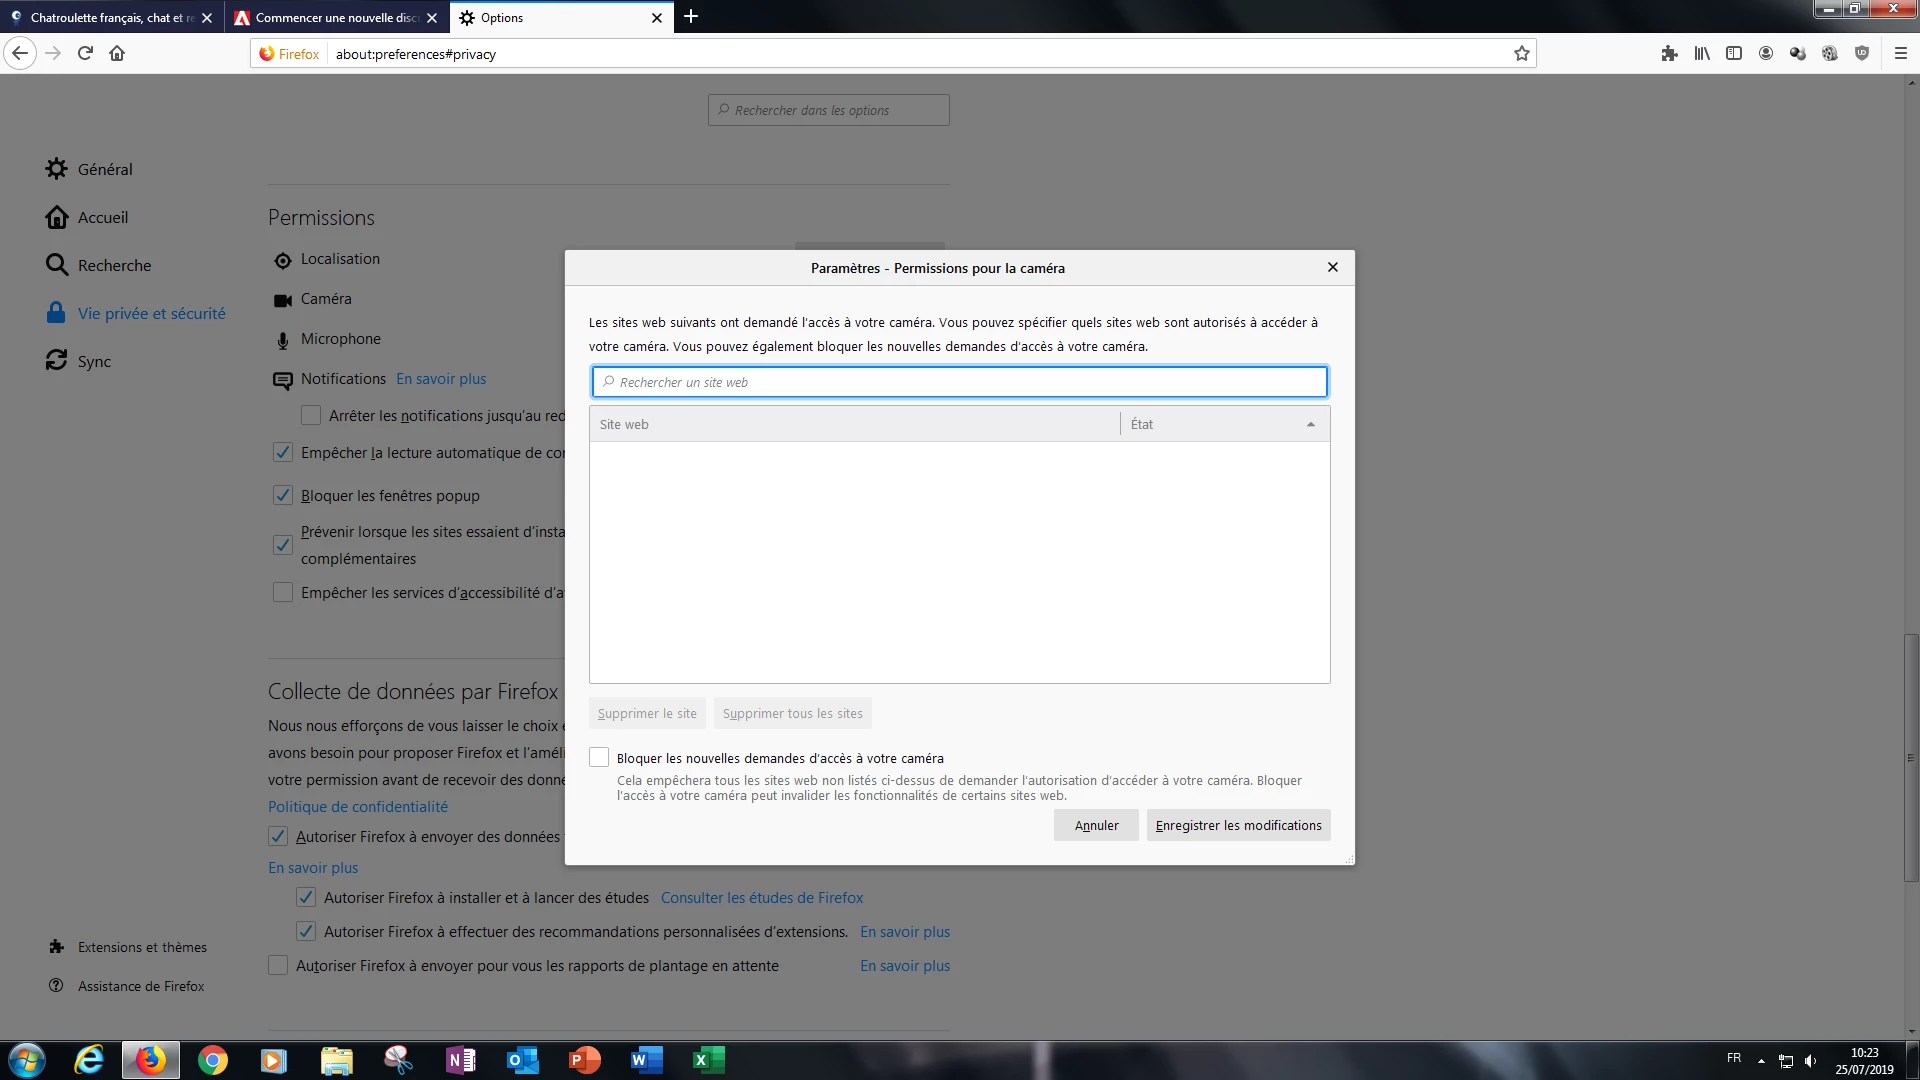Screen dimensions: 1920x1080
Task: Toggle the sidebar view icon
Action: click(1734, 54)
